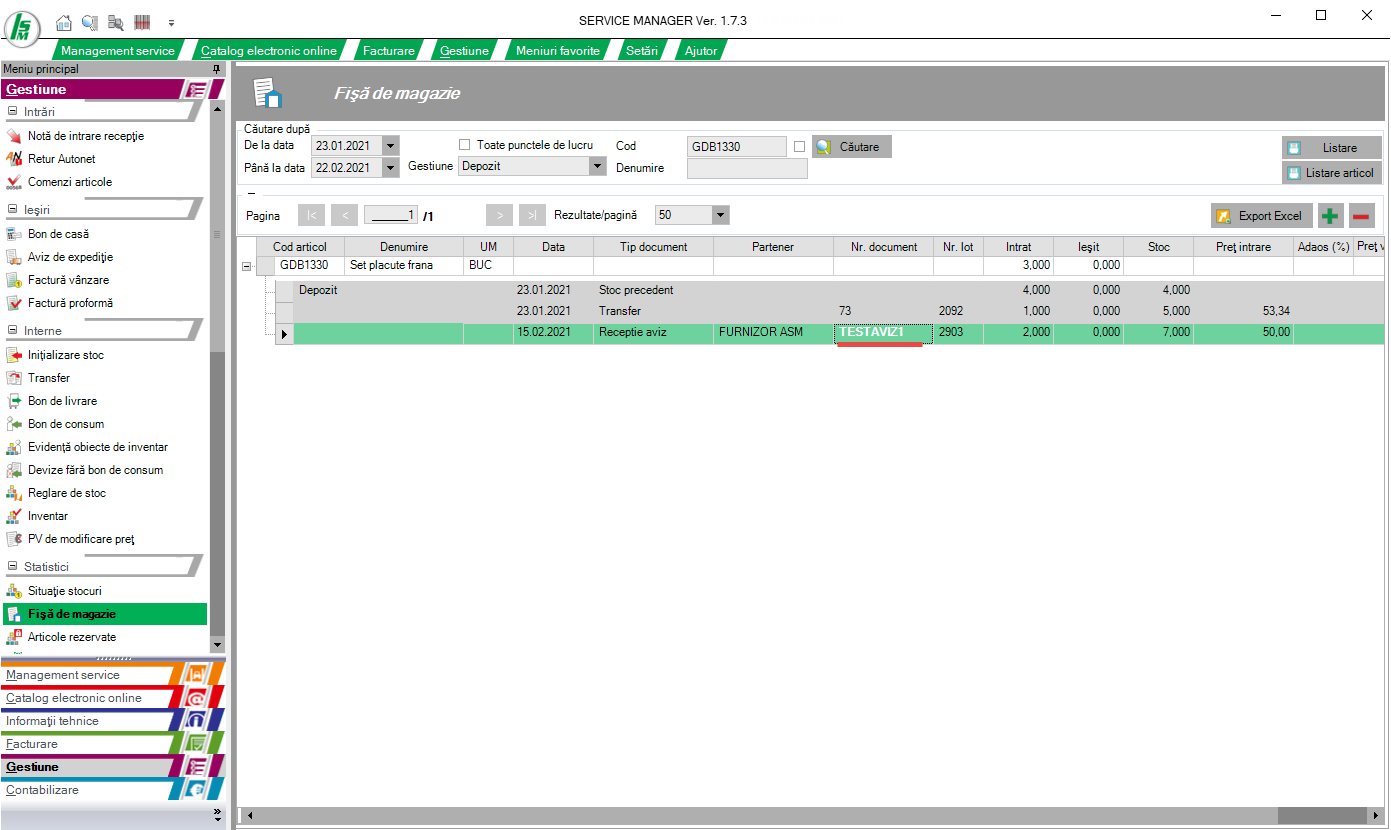Image resolution: width=1391 pixels, height=830 pixels.
Task: Open Inventar in the Interne section
Action: pos(48,516)
